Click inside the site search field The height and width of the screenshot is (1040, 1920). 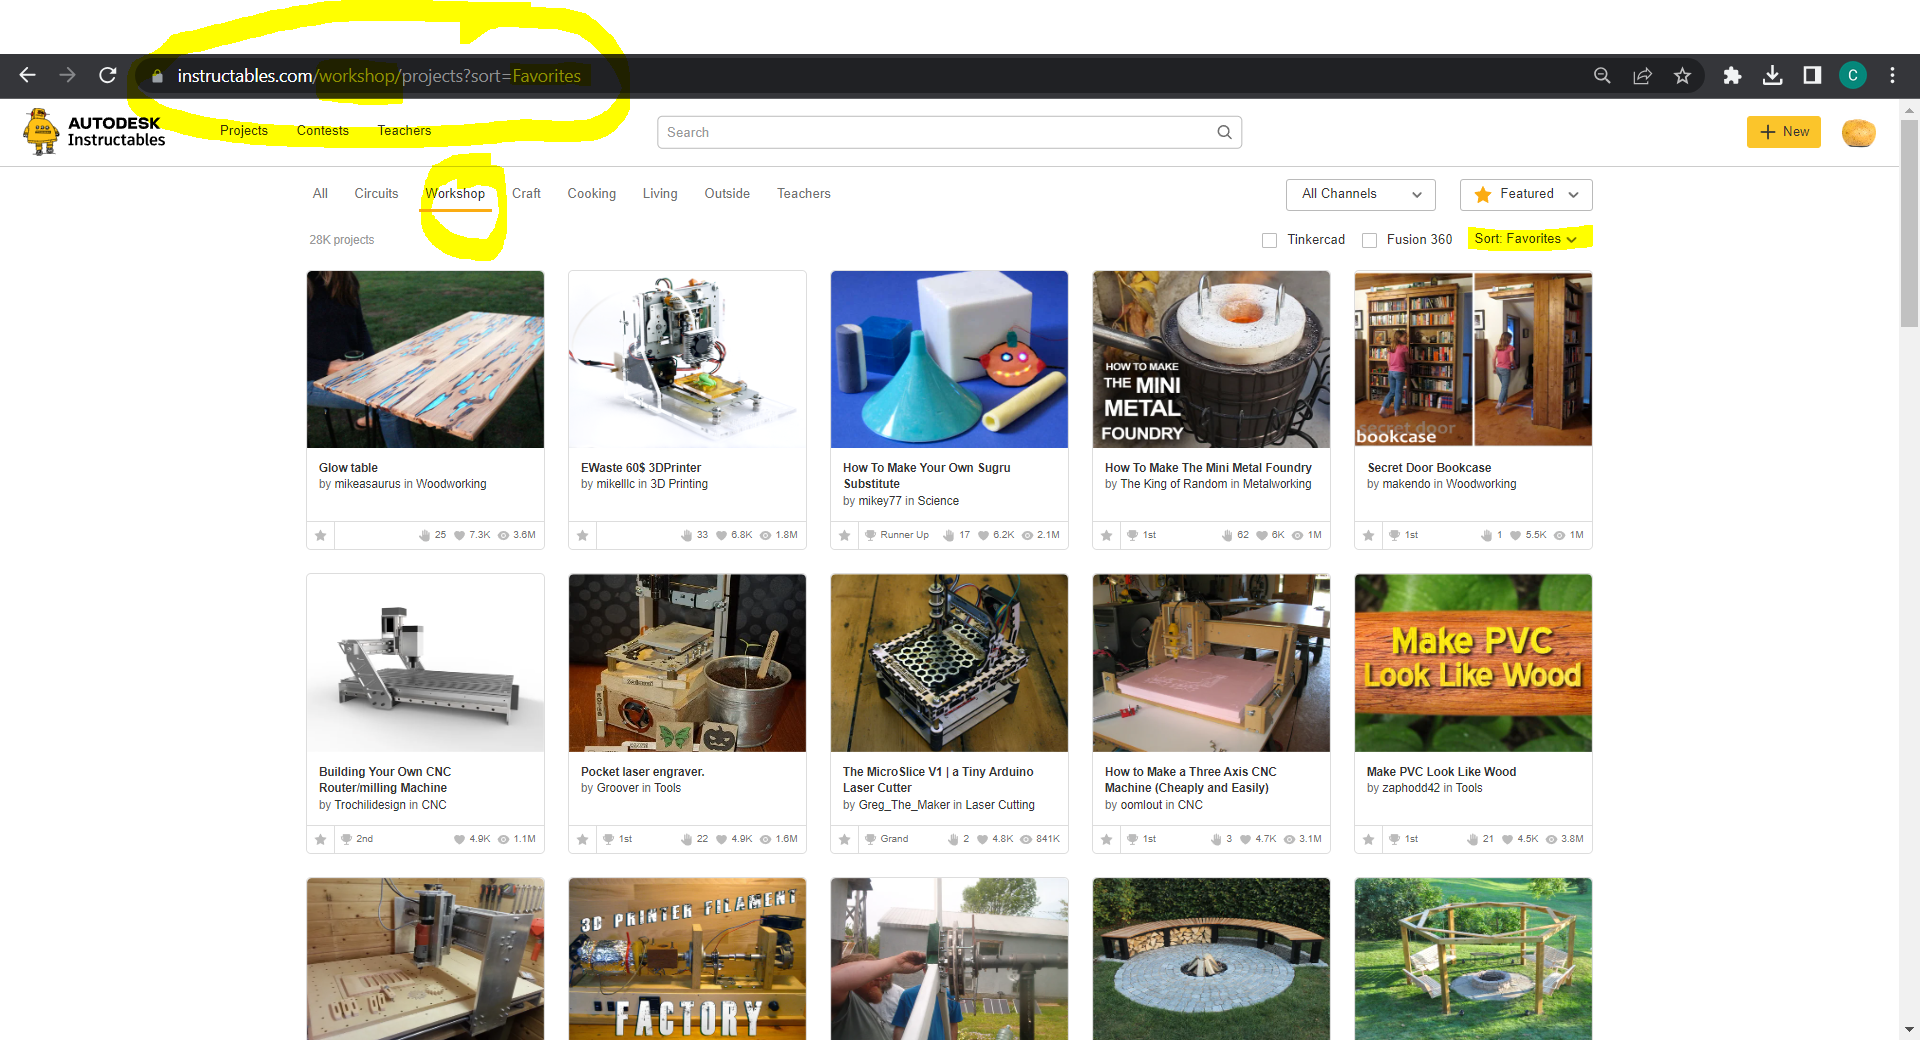(900, 132)
